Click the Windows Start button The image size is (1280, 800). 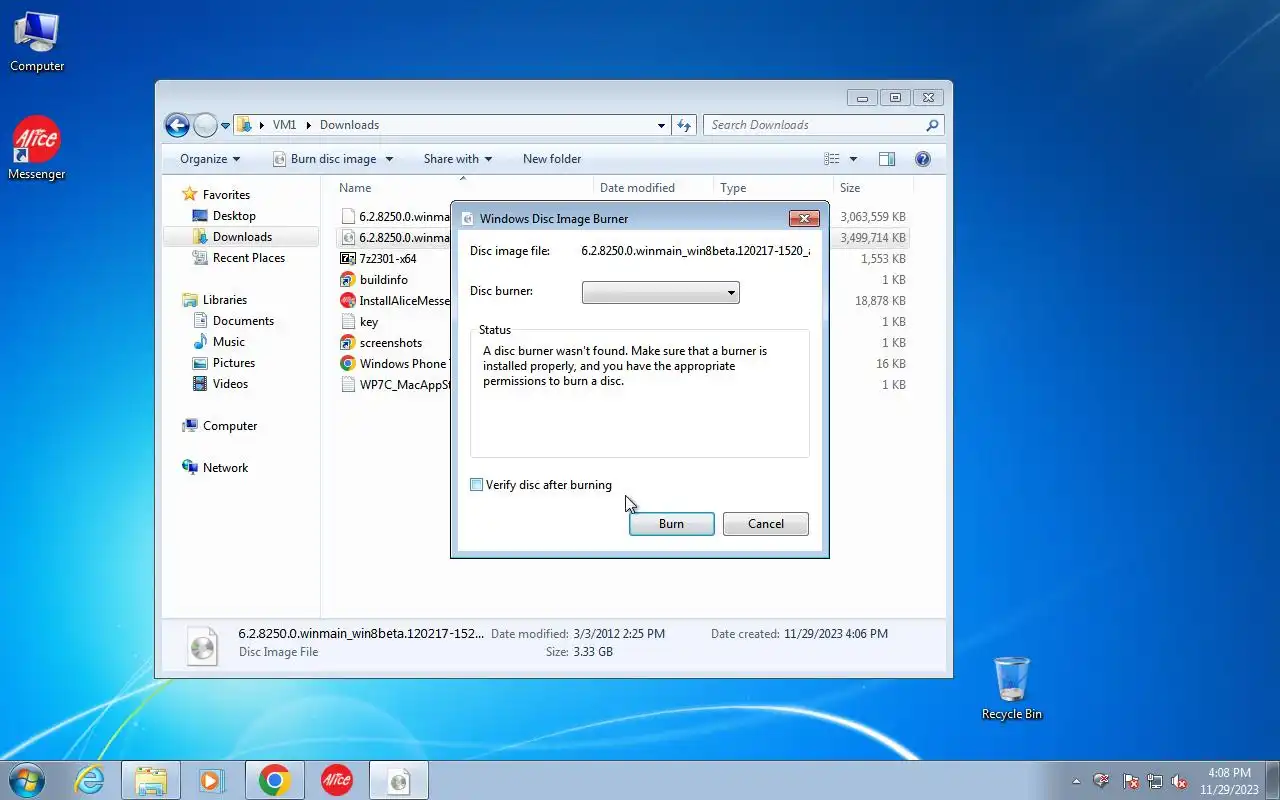click(26, 780)
